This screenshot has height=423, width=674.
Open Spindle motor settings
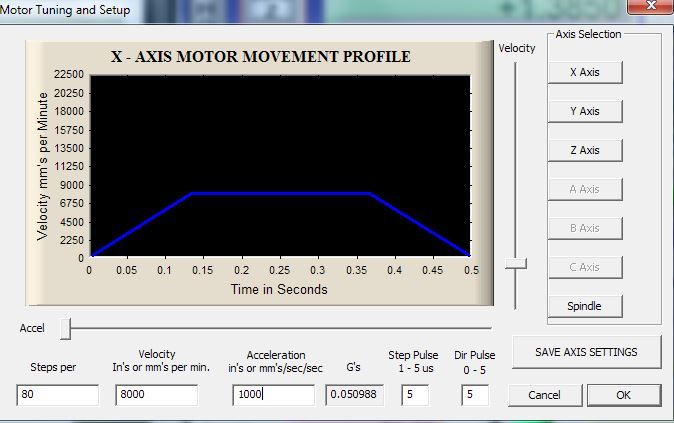coord(584,306)
